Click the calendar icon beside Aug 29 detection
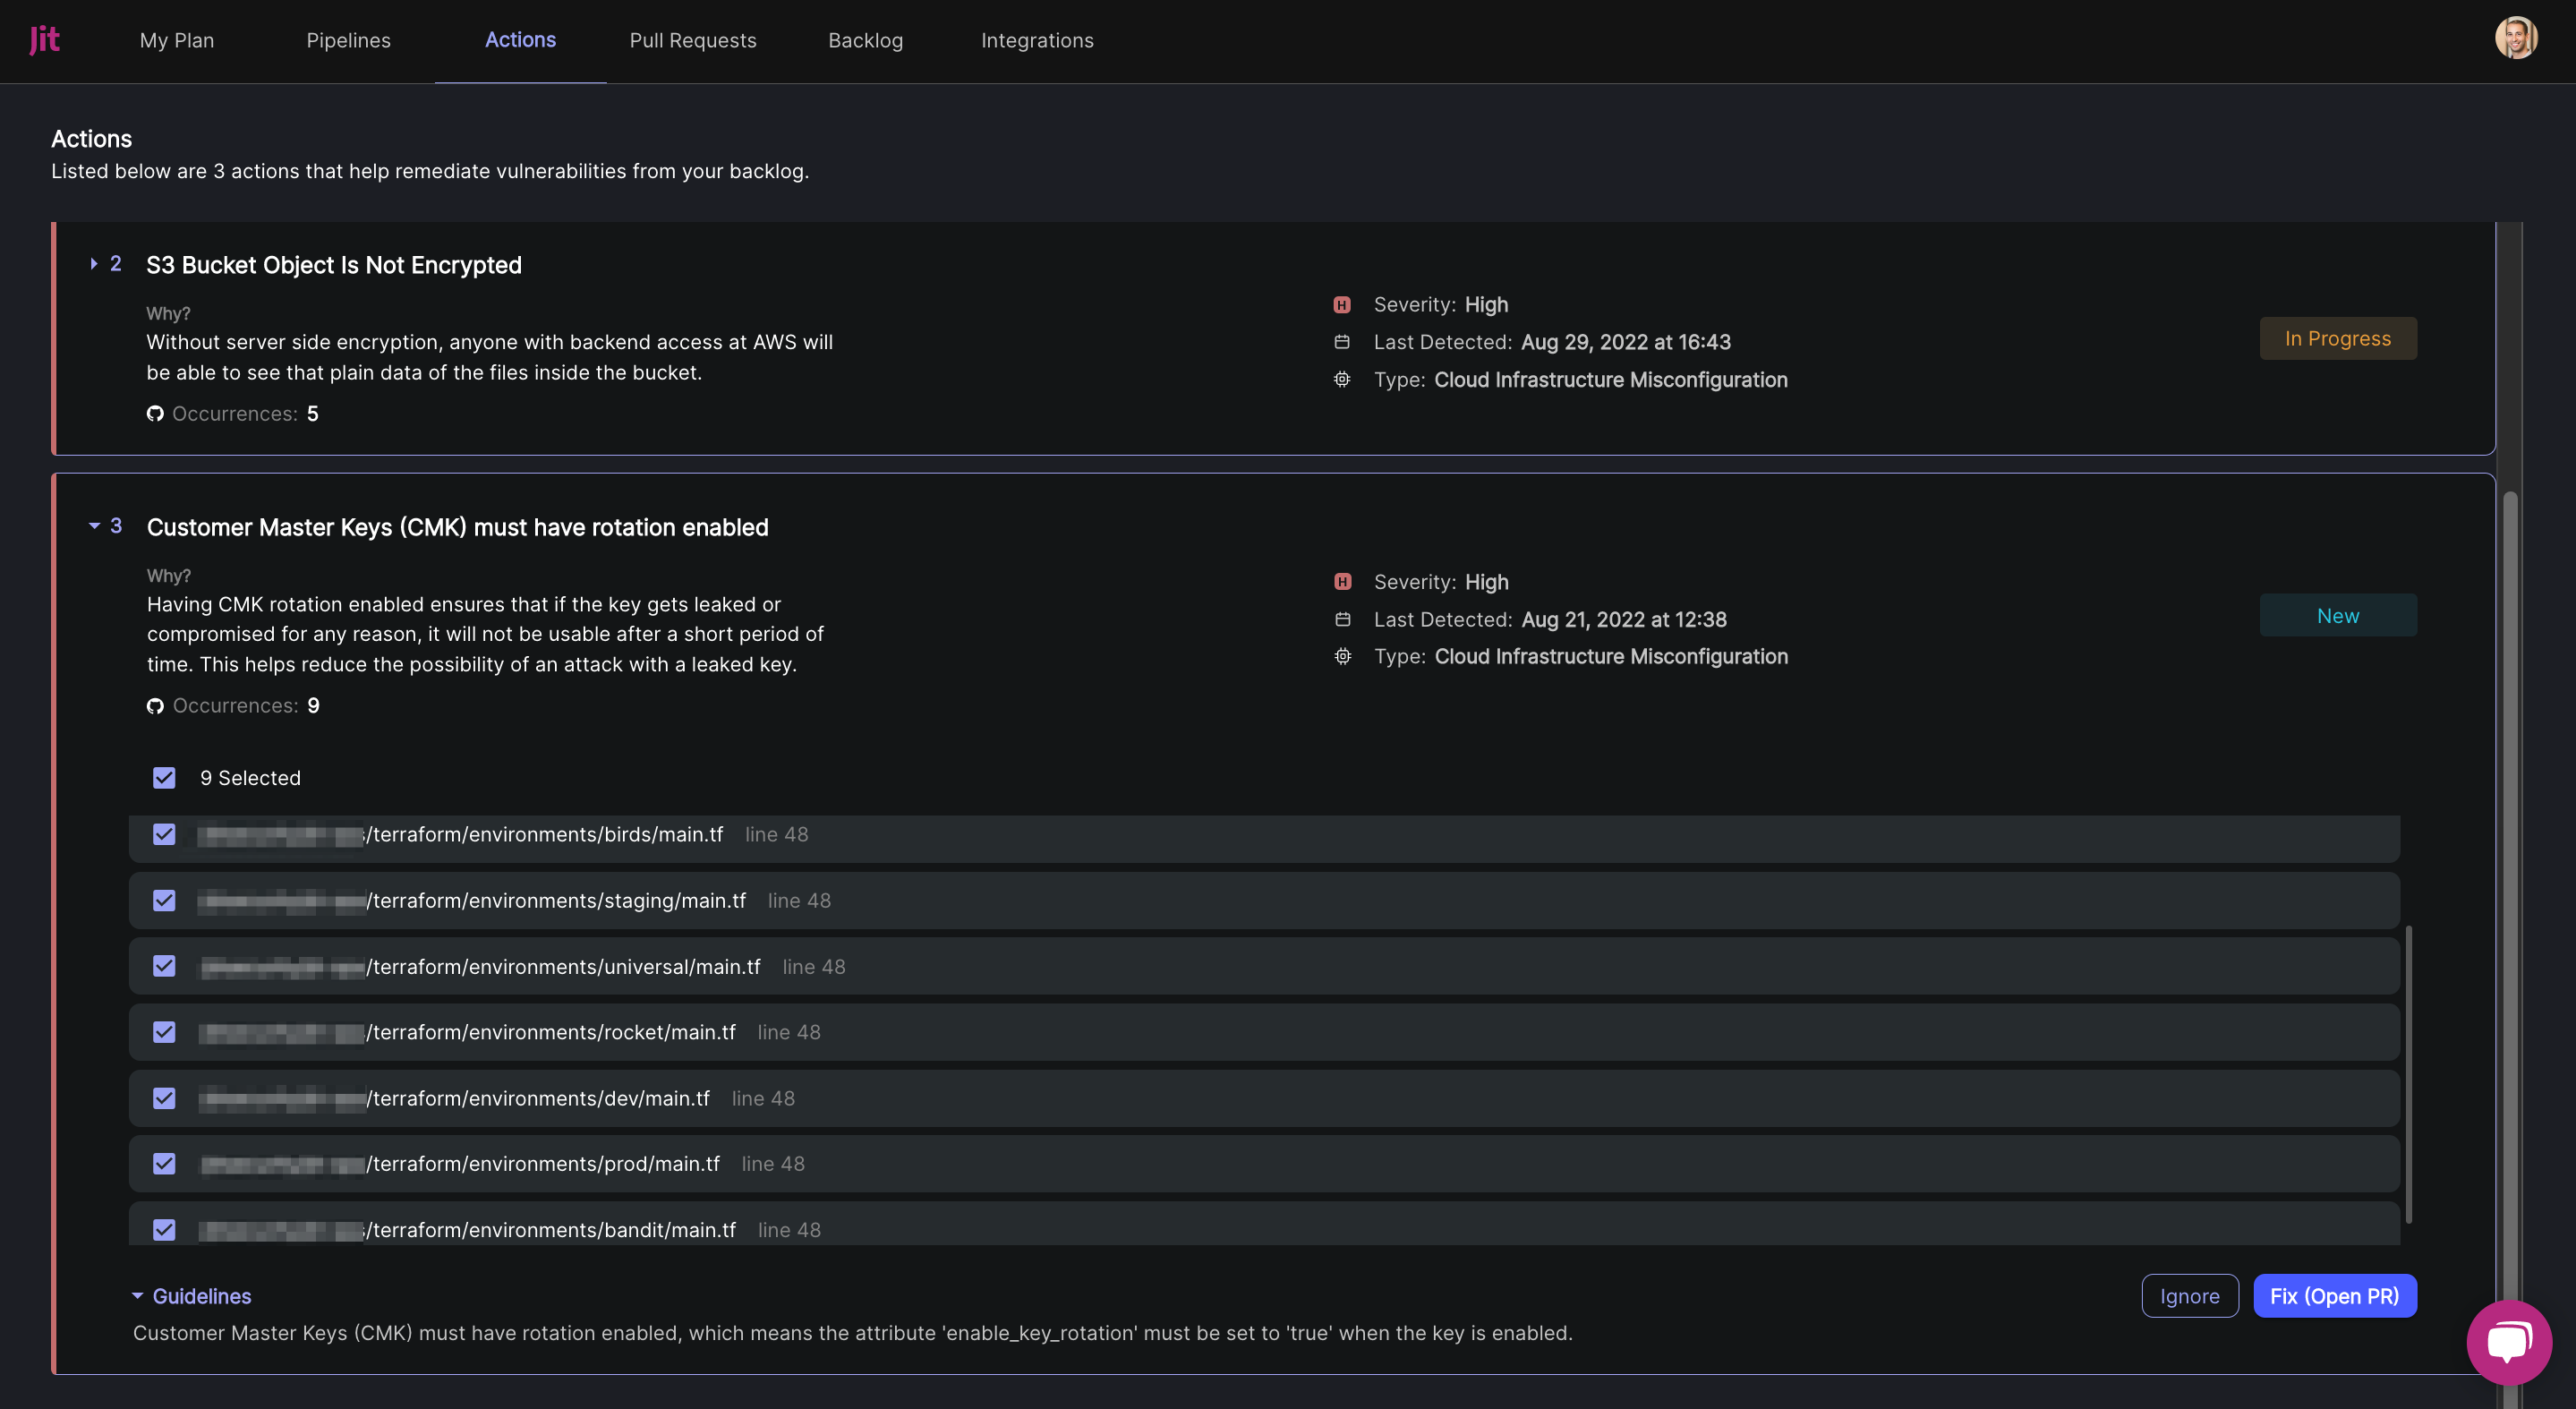The width and height of the screenshot is (2576, 1409). tap(1342, 342)
